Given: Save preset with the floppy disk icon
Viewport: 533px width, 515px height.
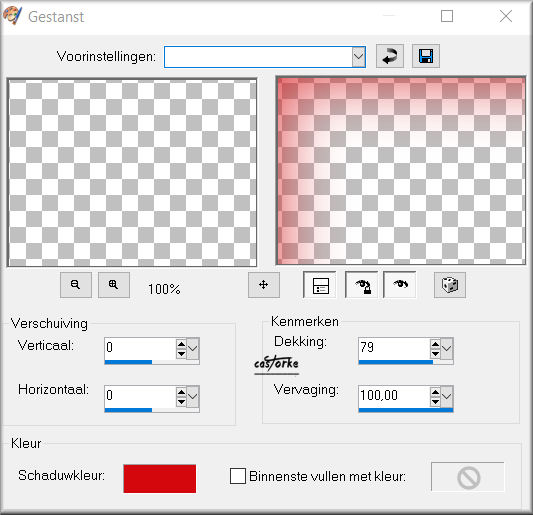Looking at the screenshot, I should 426,56.
